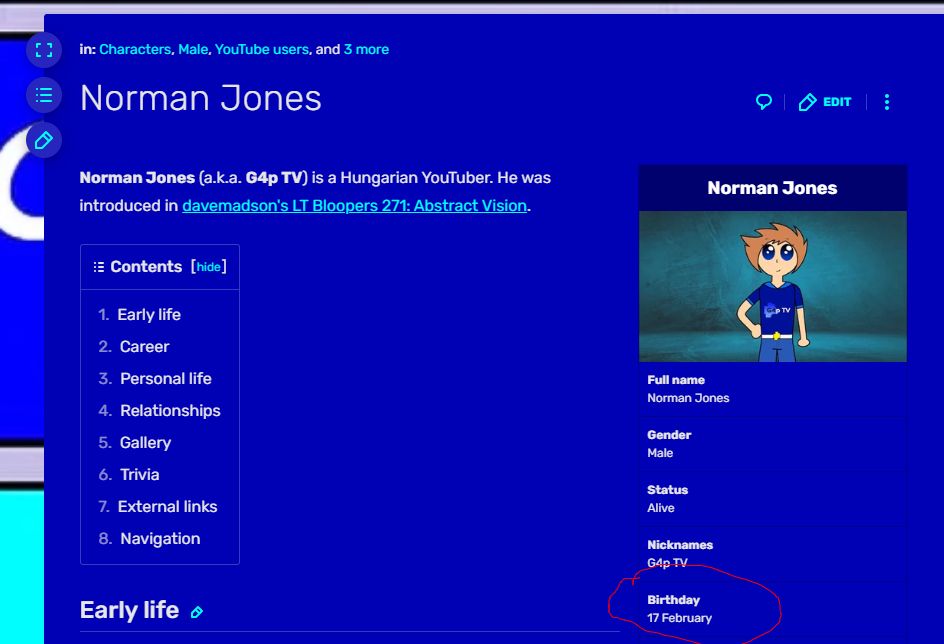Jump to Navigation in Contents
The image size is (944, 644).
tap(160, 539)
